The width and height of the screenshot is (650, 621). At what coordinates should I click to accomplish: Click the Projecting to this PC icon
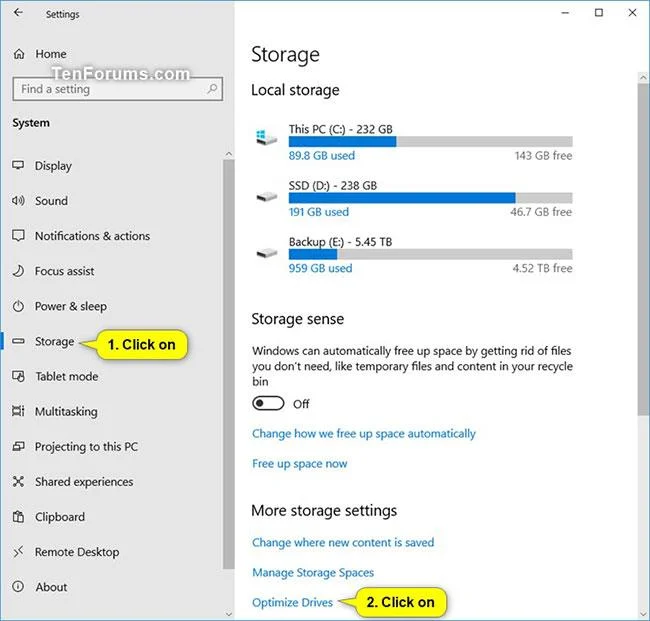pos(18,446)
